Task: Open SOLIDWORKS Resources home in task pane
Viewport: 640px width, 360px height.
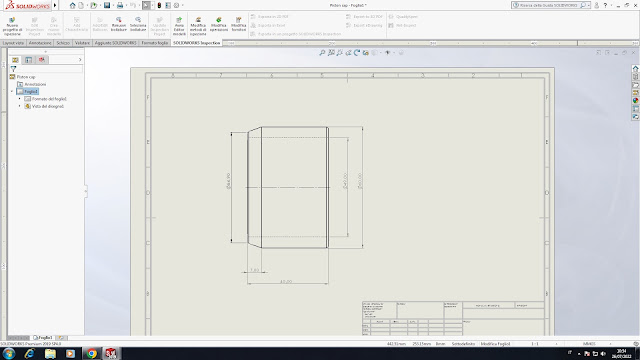Action: pos(635,68)
